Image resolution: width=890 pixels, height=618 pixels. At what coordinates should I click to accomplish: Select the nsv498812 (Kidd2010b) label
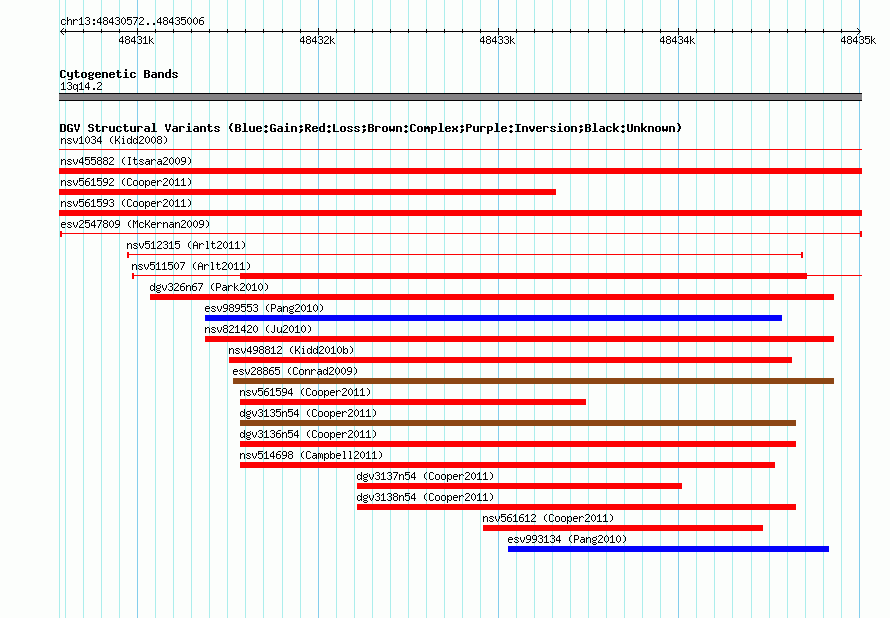coord(291,350)
